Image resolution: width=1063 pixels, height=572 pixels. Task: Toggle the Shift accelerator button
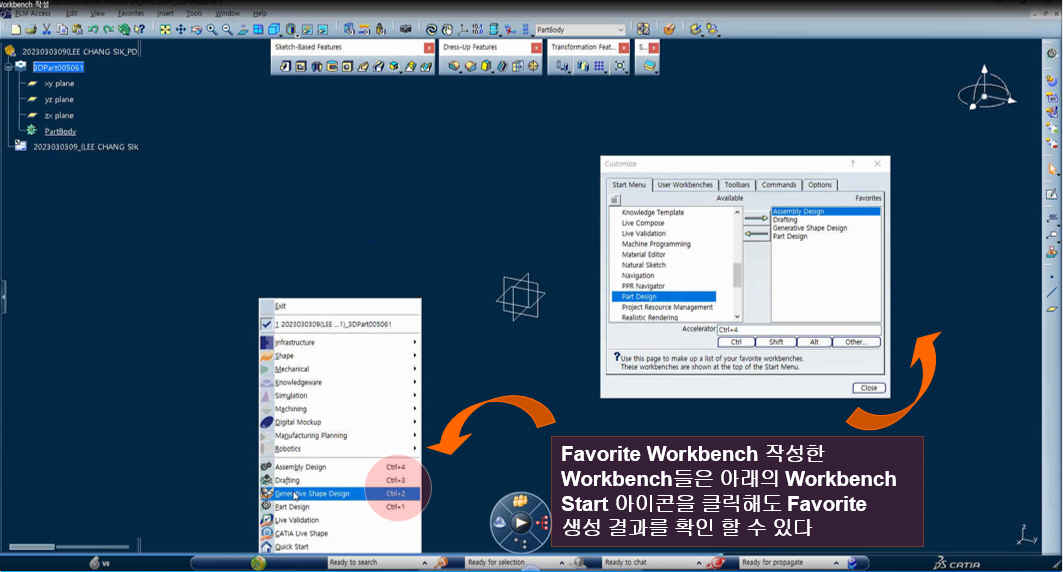[776, 342]
